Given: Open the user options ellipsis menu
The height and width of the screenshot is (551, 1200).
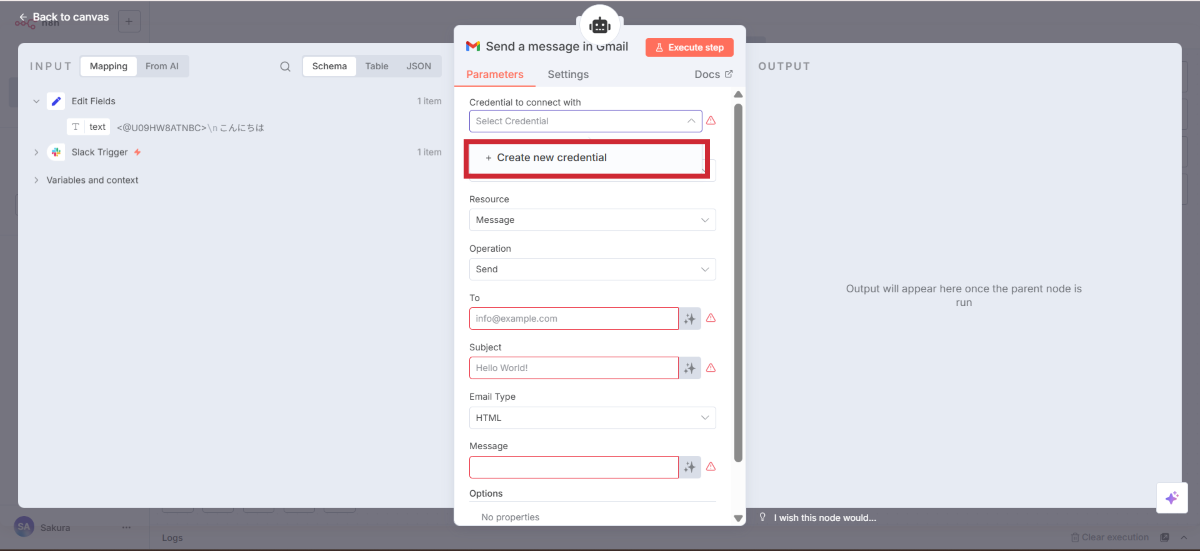Looking at the screenshot, I should (x=126, y=527).
